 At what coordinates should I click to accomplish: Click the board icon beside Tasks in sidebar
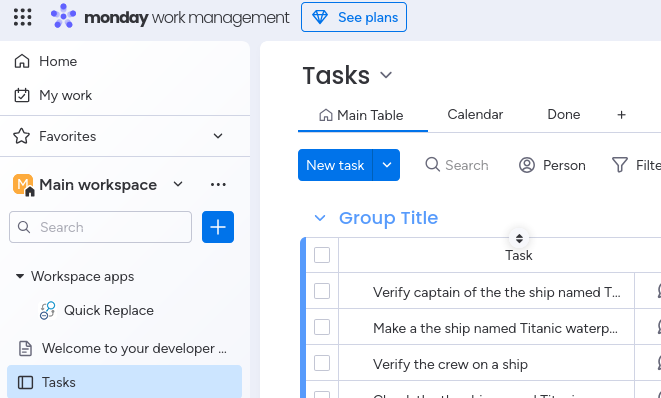click(x=25, y=382)
